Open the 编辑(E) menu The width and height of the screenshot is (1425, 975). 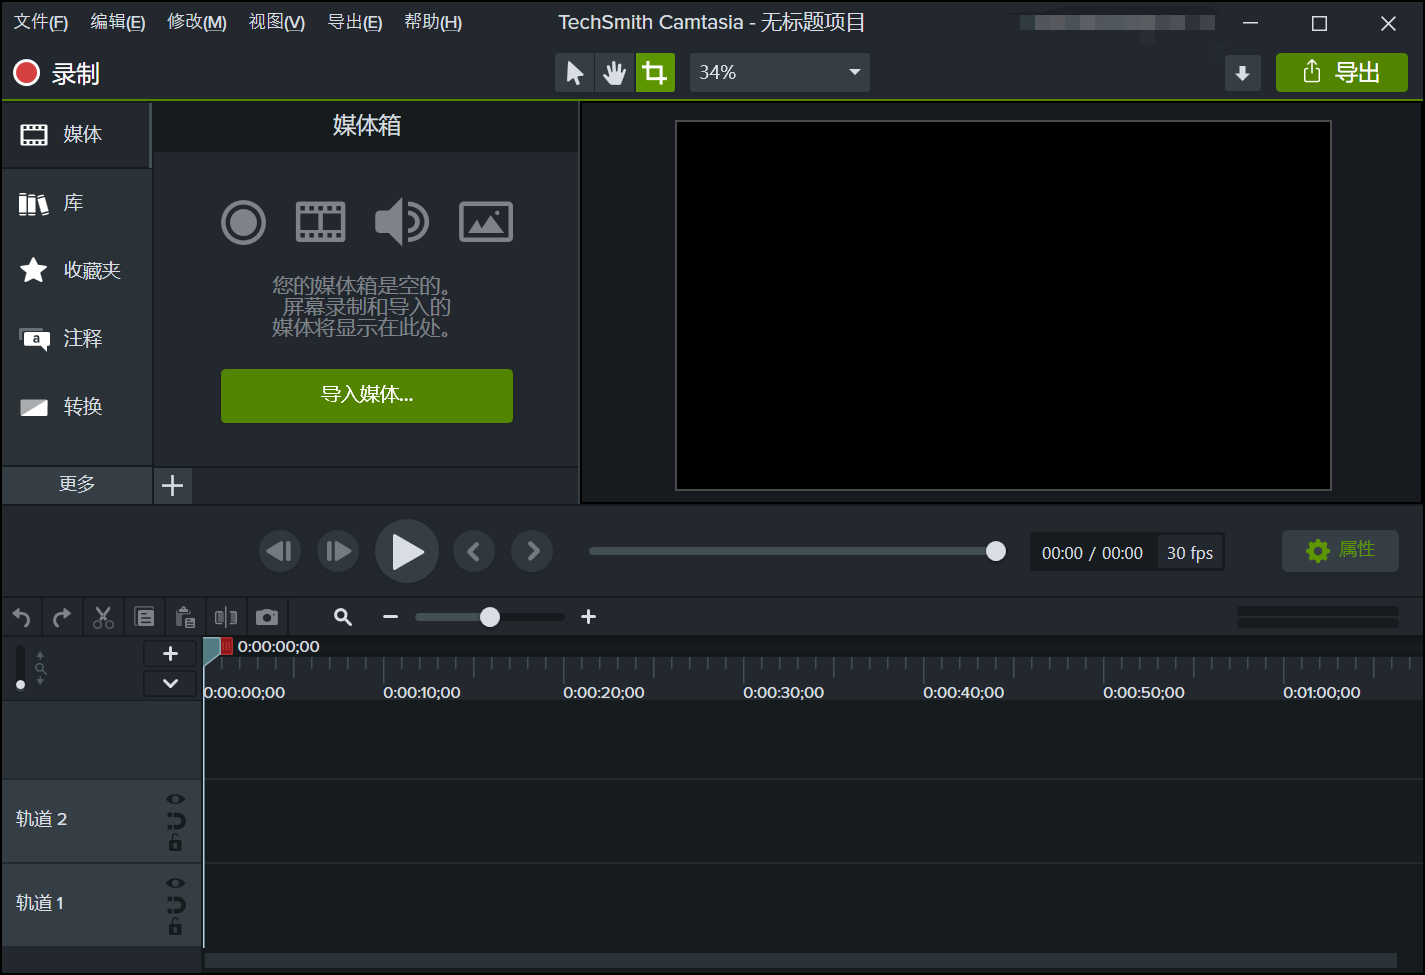tap(117, 22)
